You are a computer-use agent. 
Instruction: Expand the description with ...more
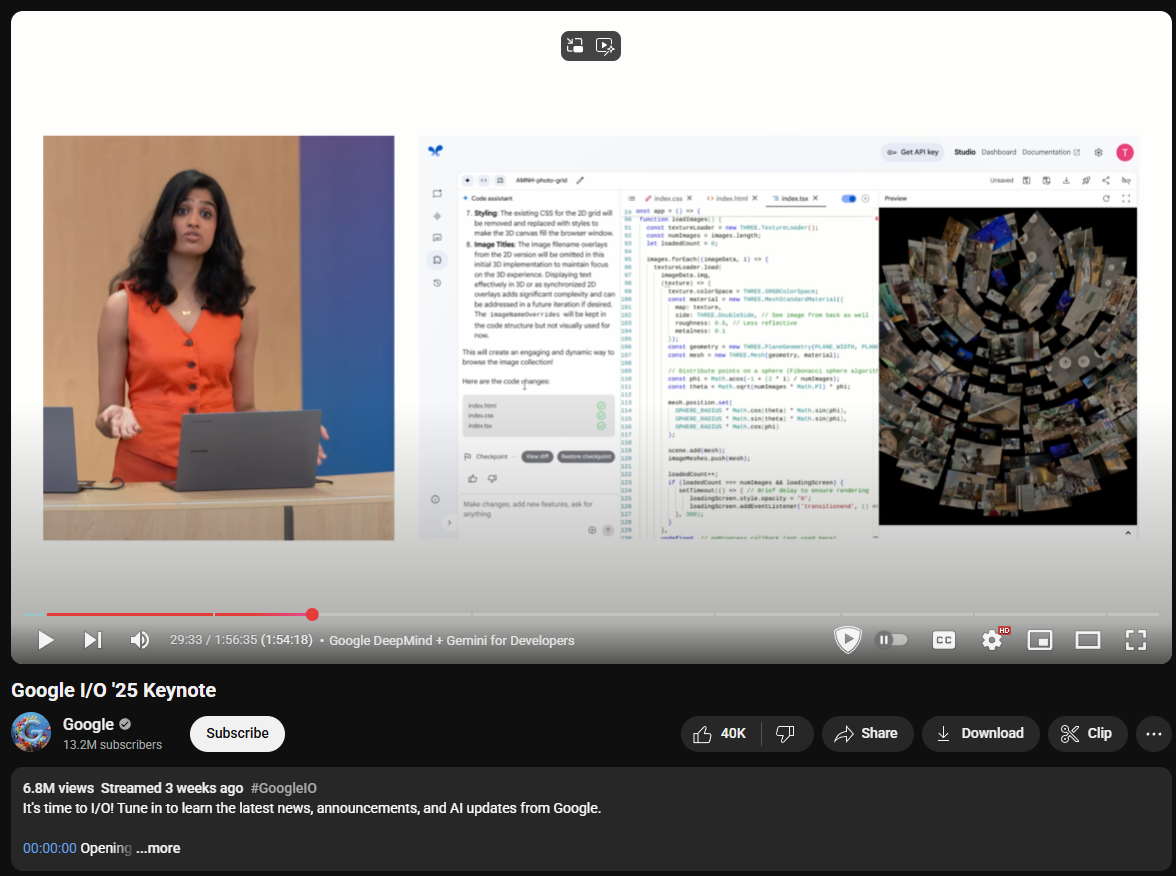click(x=158, y=848)
